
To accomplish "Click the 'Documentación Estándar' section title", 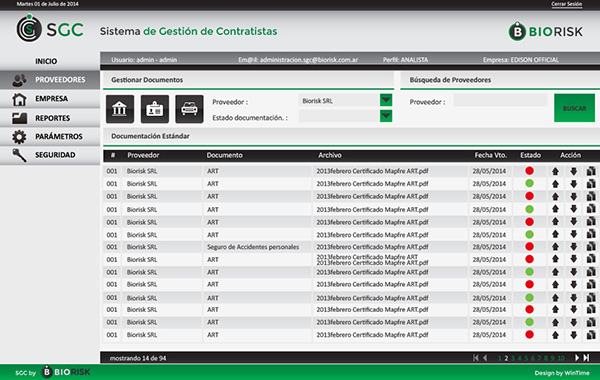I will tap(150, 136).
